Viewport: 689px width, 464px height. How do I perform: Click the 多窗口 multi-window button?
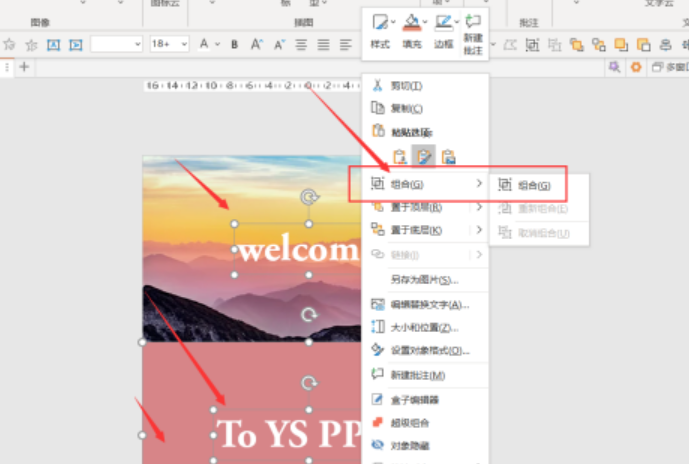click(670, 67)
